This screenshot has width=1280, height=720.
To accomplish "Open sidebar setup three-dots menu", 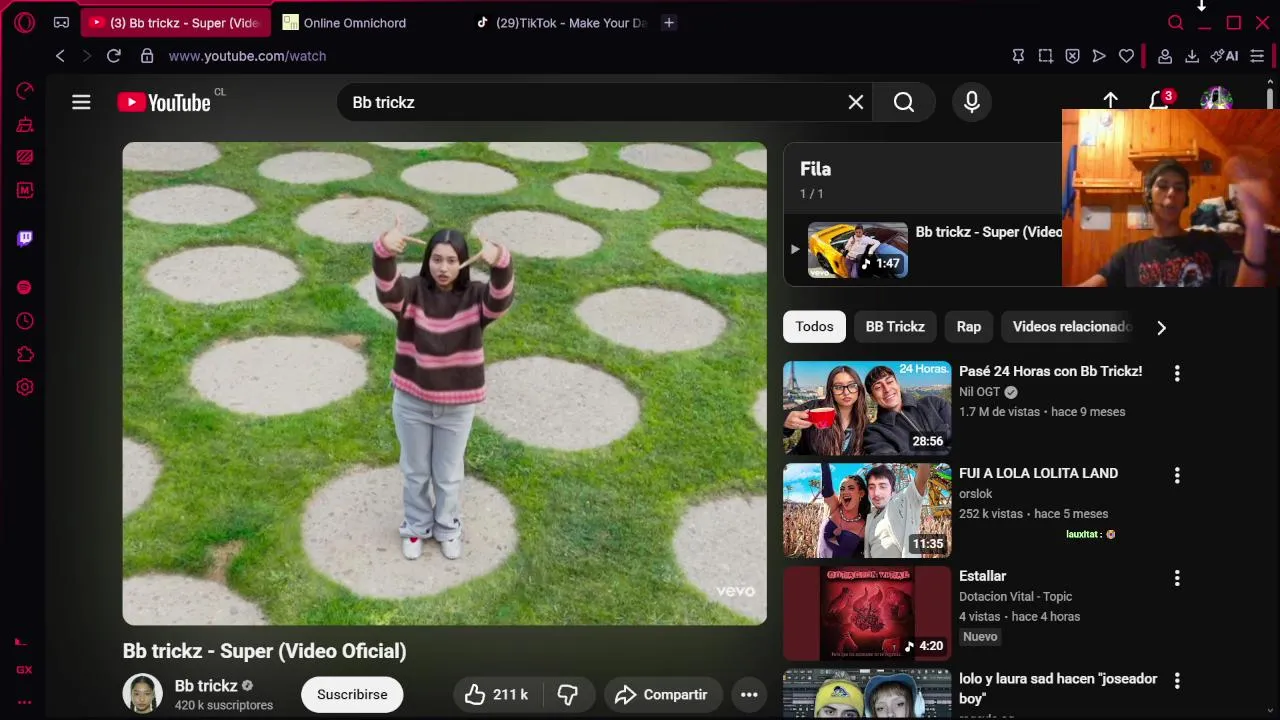I will click(24, 702).
